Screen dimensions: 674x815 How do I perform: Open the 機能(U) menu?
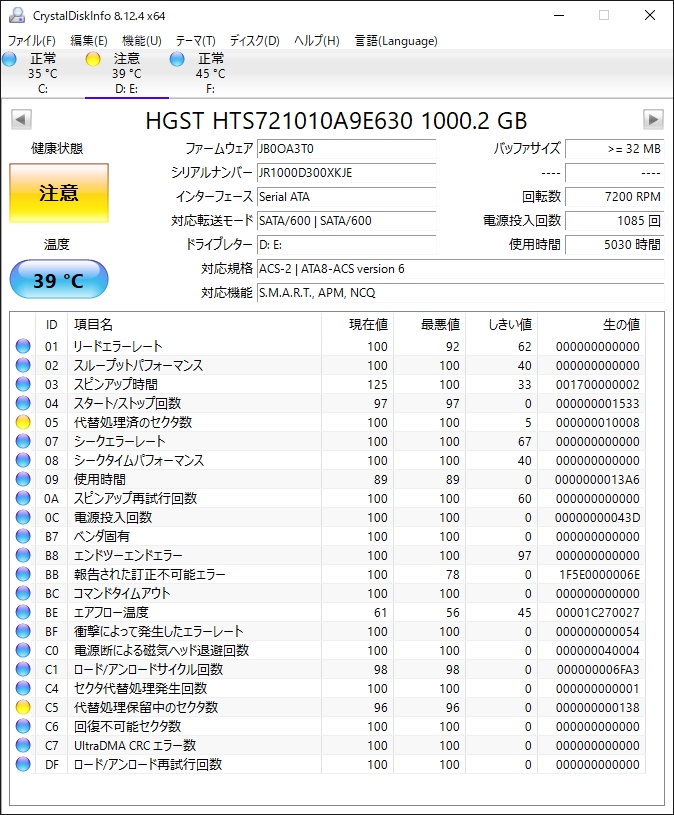click(142, 41)
